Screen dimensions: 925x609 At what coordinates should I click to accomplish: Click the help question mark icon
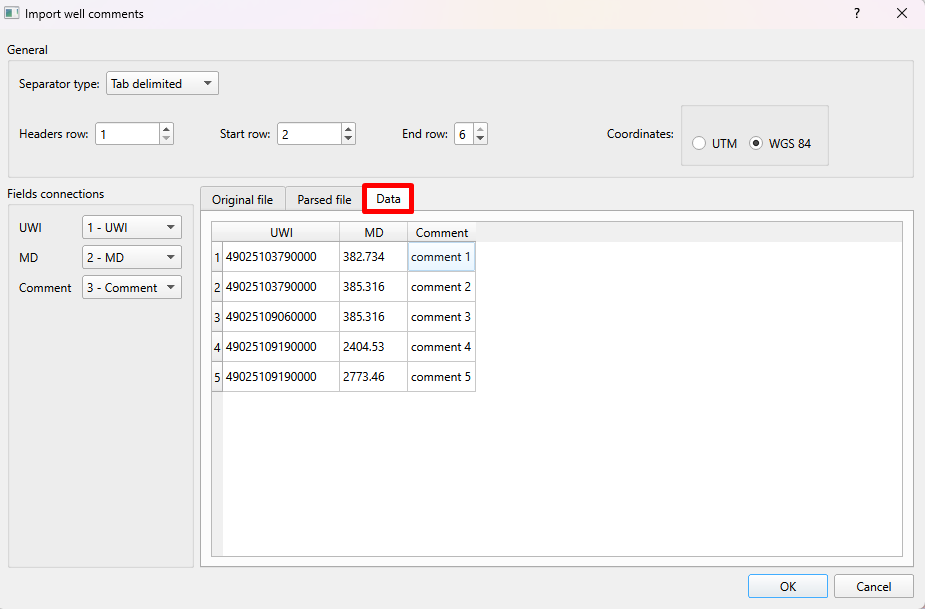coord(857,14)
